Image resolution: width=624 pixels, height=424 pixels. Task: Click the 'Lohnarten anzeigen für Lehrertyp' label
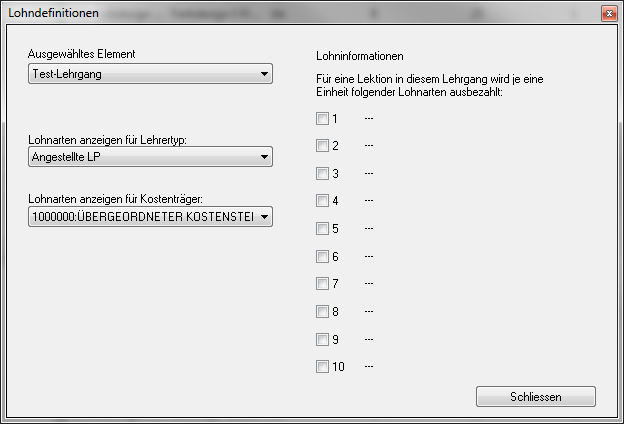pyautogui.click(x=109, y=139)
